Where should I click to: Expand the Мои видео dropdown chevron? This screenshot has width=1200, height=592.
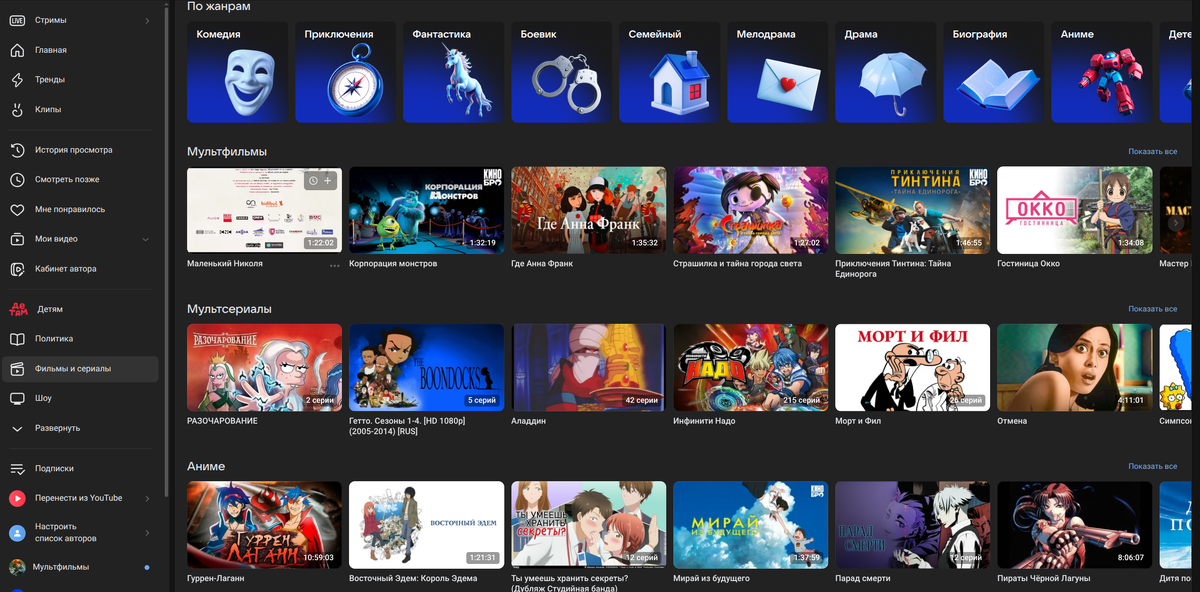(146, 239)
